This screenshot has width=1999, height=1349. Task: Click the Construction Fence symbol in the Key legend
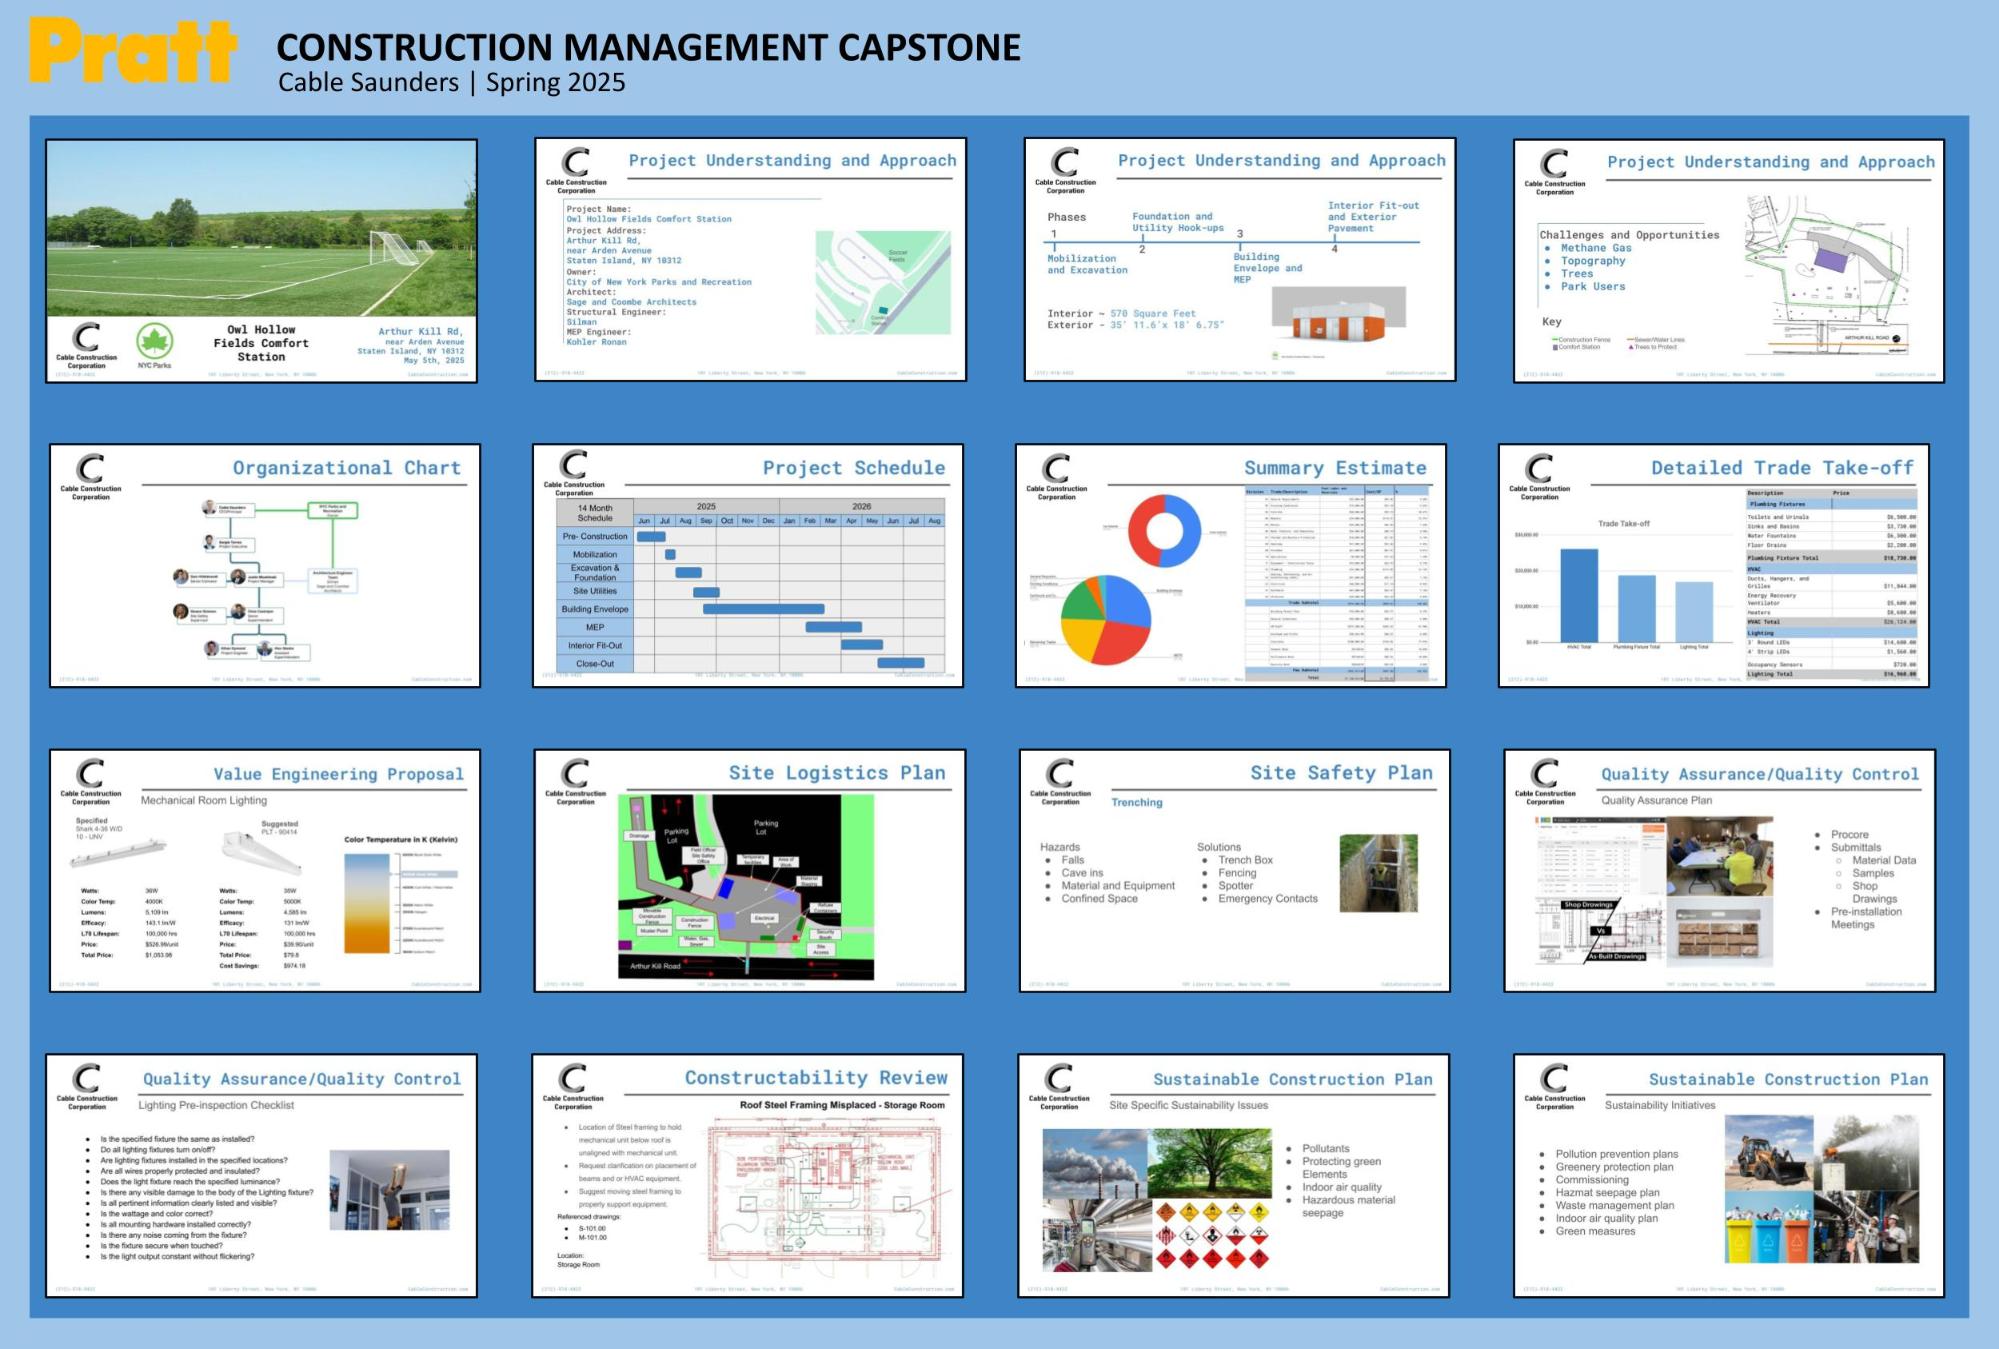[x=1555, y=339]
